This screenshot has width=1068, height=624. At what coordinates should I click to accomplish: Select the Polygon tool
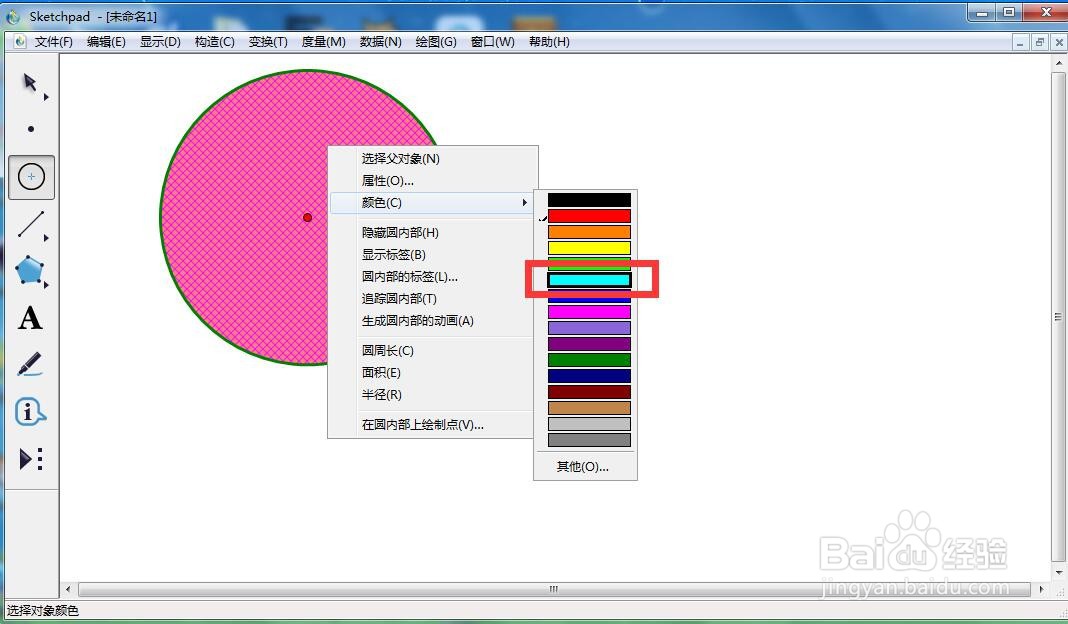pos(29,270)
